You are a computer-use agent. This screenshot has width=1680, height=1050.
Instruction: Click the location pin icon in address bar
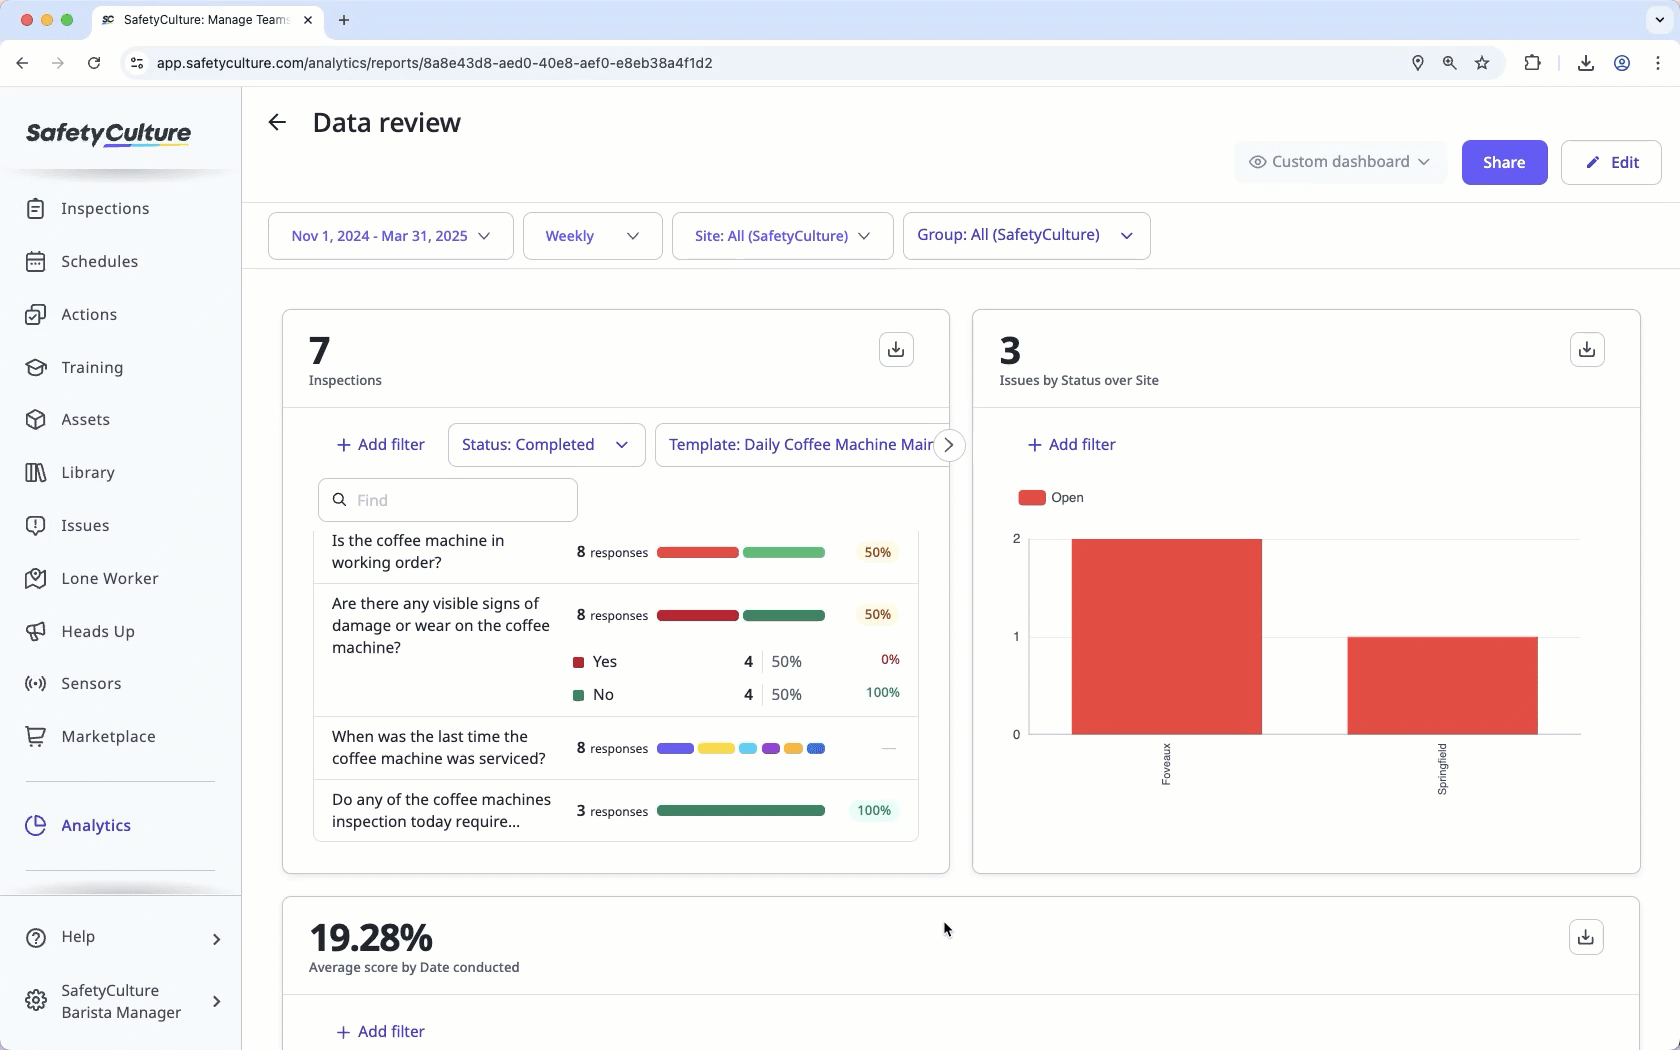(1417, 63)
